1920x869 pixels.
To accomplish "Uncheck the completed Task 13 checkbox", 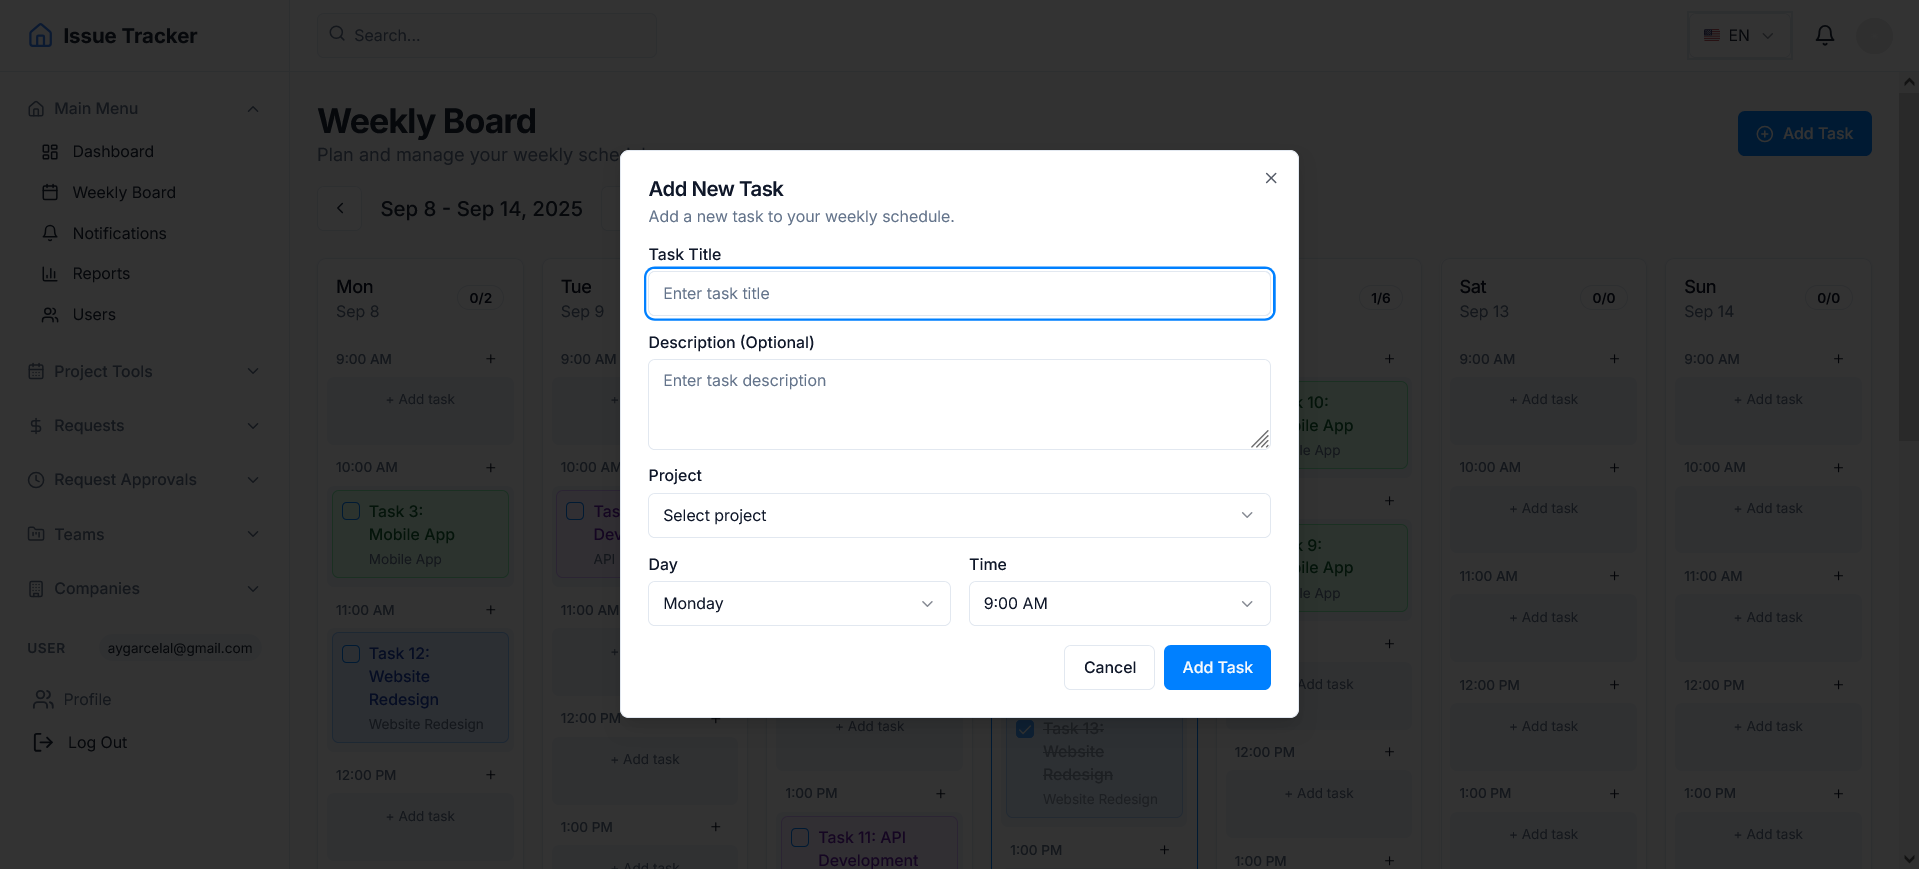I will click(1024, 728).
